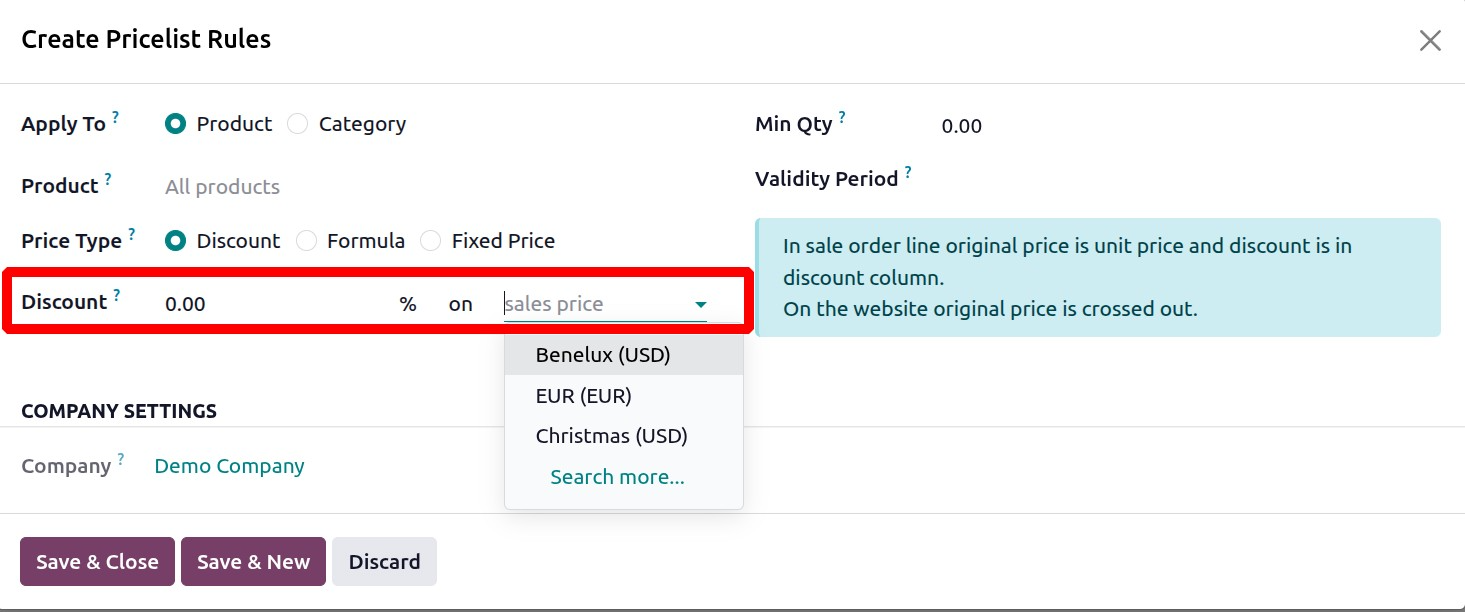The width and height of the screenshot is (1465, 612).
Task: Click the Min Qty value field
Action: coord(962,126)
